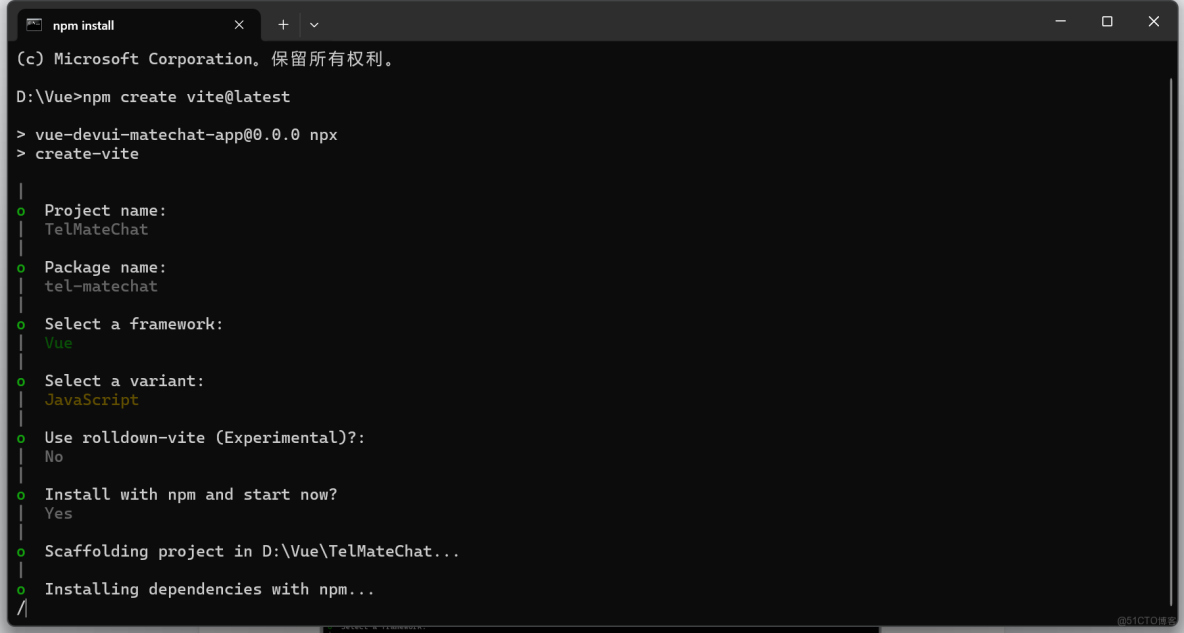Viewport: 1184px width, 633px height.
Task: Click the tel-matechat package name text
Action: pos(100,286)
